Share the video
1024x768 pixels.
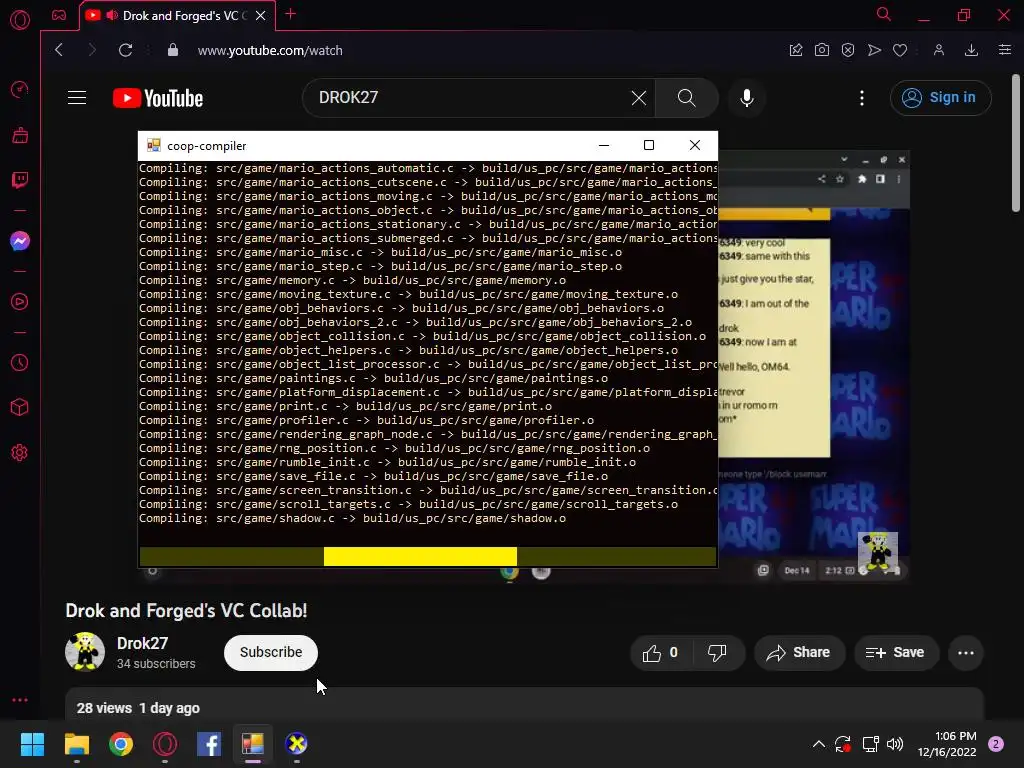pos(799,652)
